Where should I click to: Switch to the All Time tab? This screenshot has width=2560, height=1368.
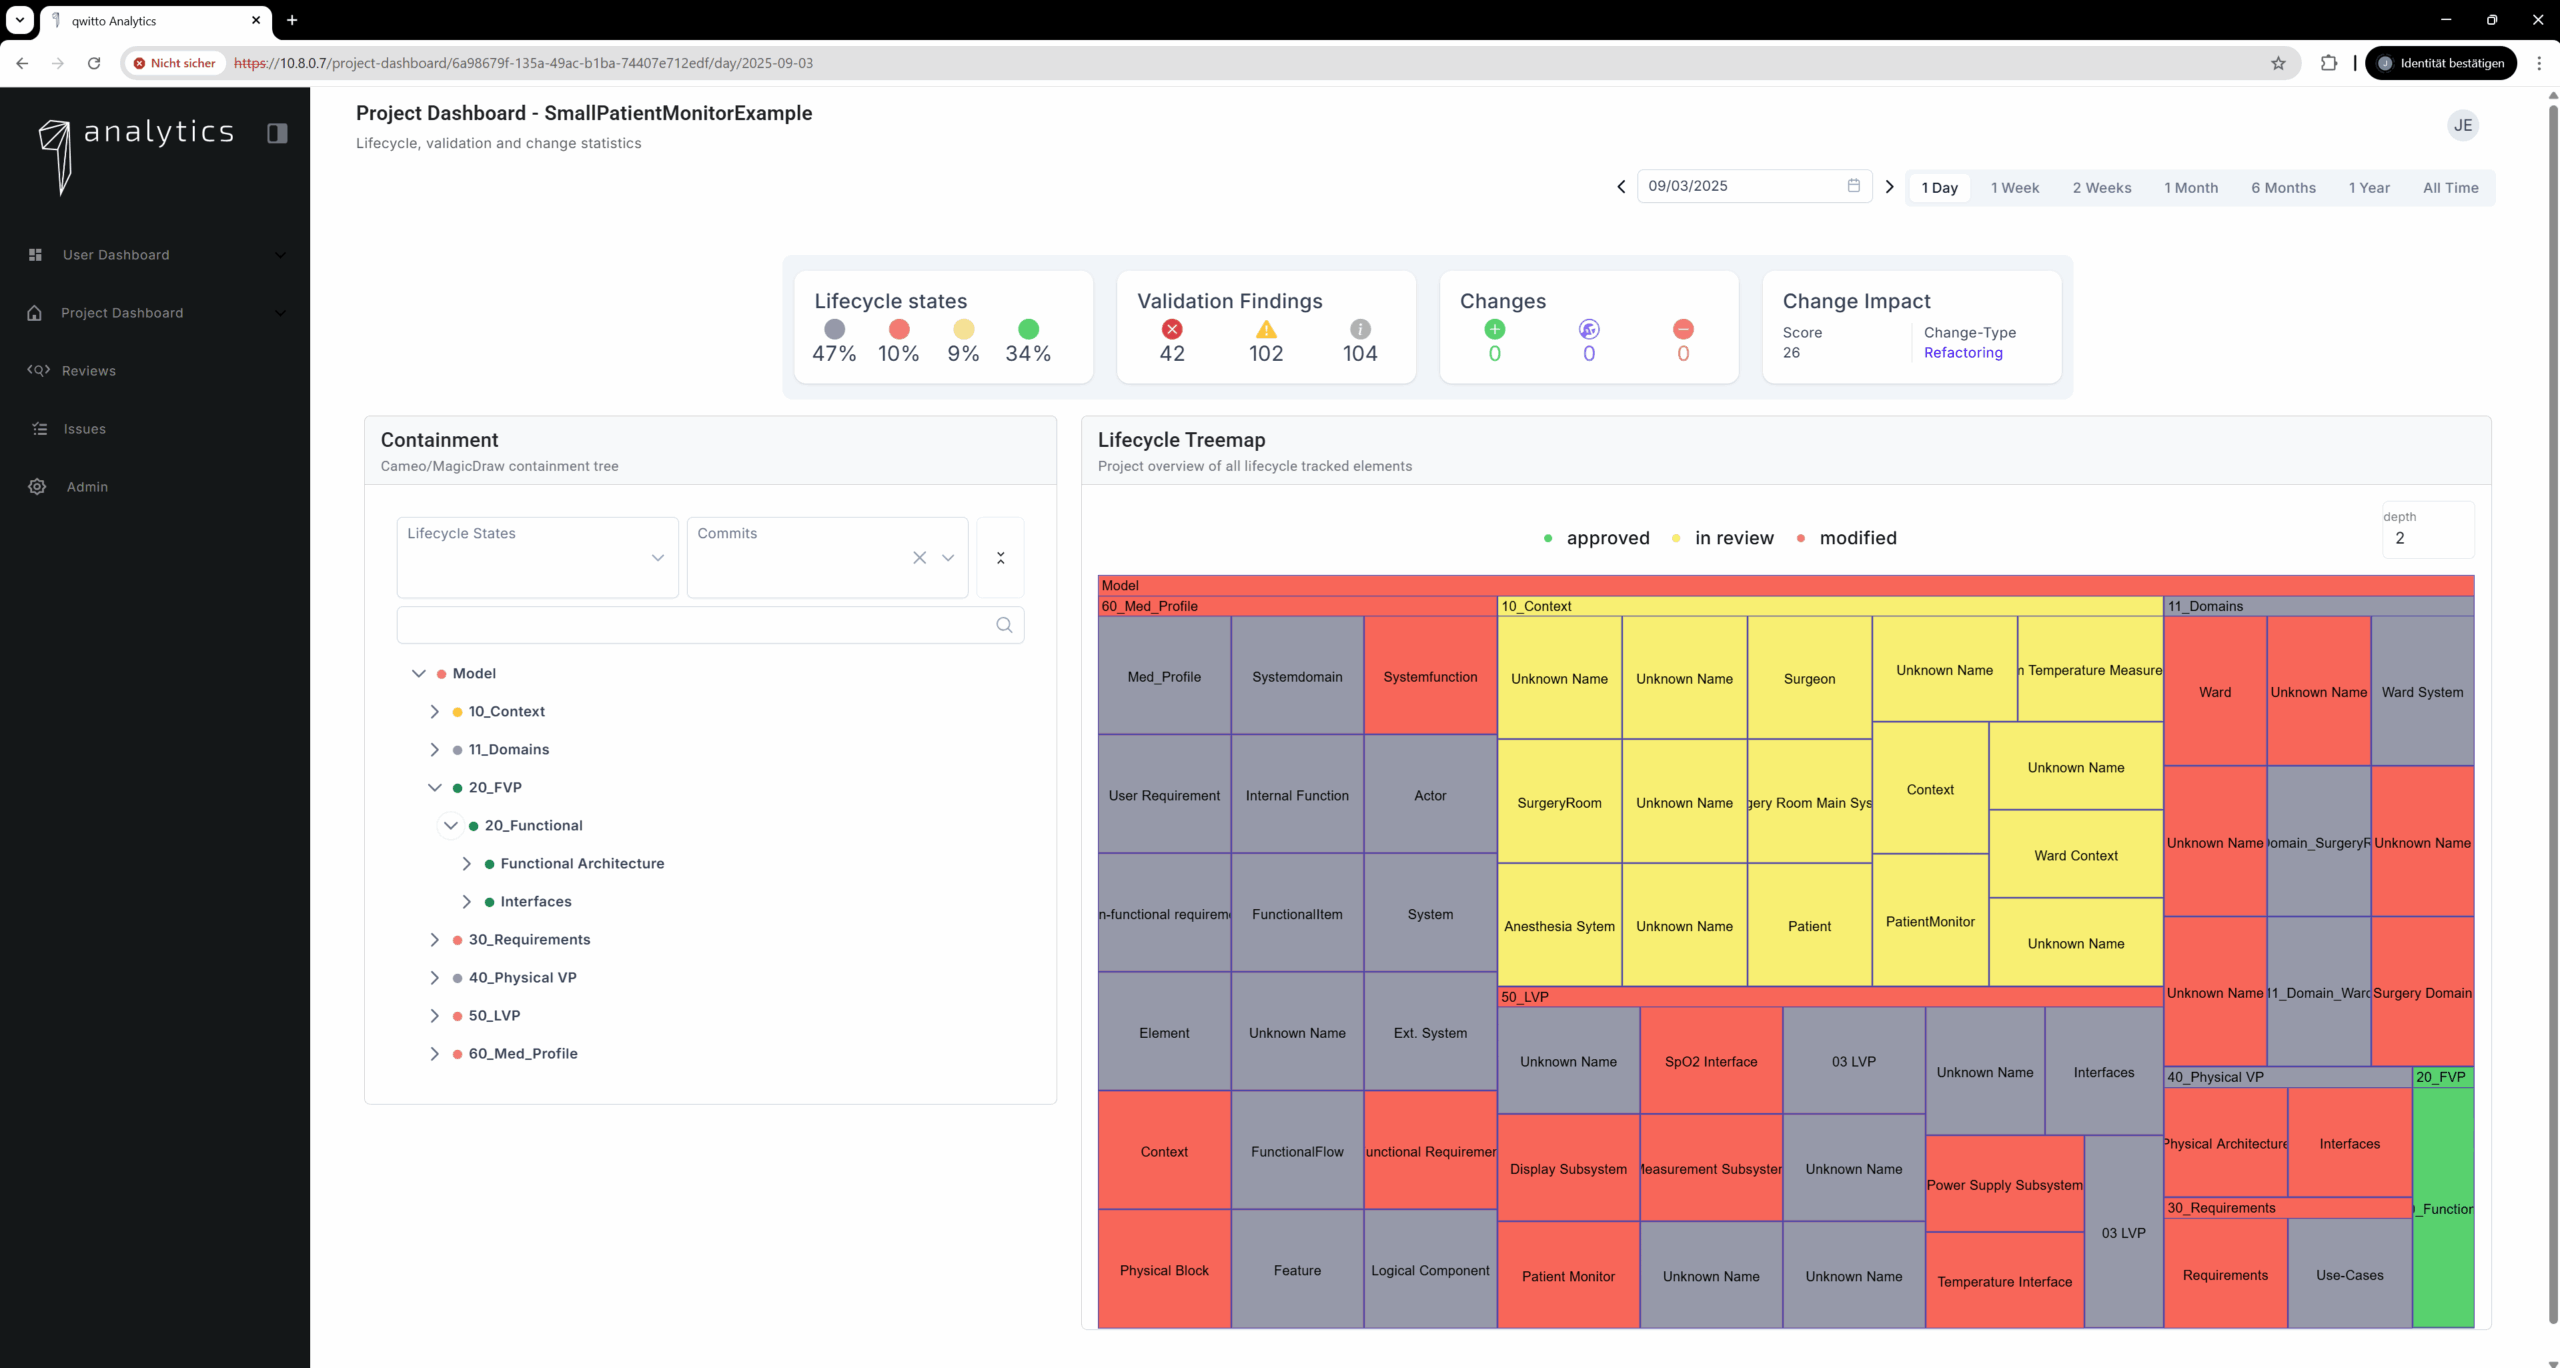pyautogui.click(x=2450, y=188)
